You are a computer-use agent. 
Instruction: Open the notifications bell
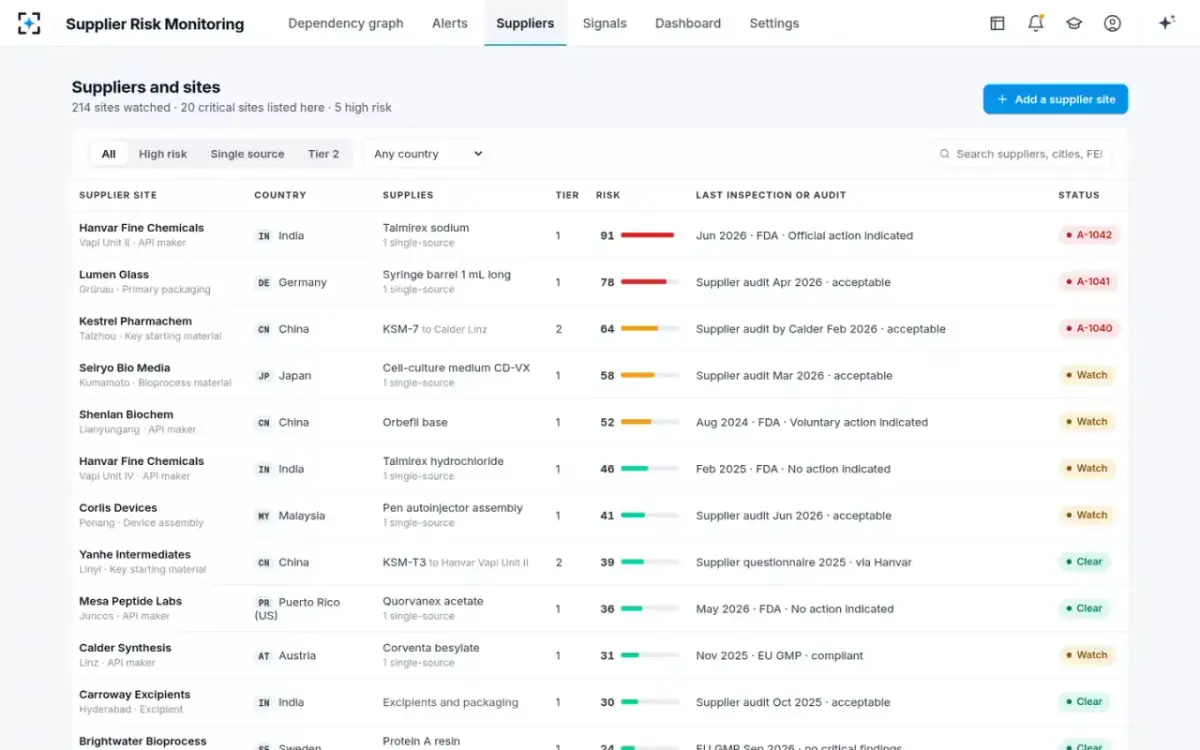click(1036, 23)
